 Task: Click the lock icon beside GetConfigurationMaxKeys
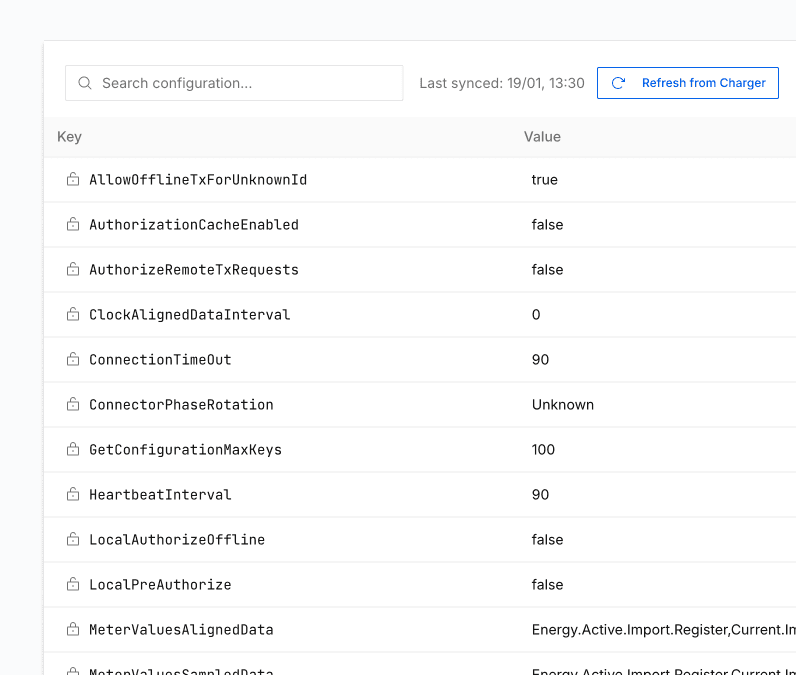click(x=73, y=449)
